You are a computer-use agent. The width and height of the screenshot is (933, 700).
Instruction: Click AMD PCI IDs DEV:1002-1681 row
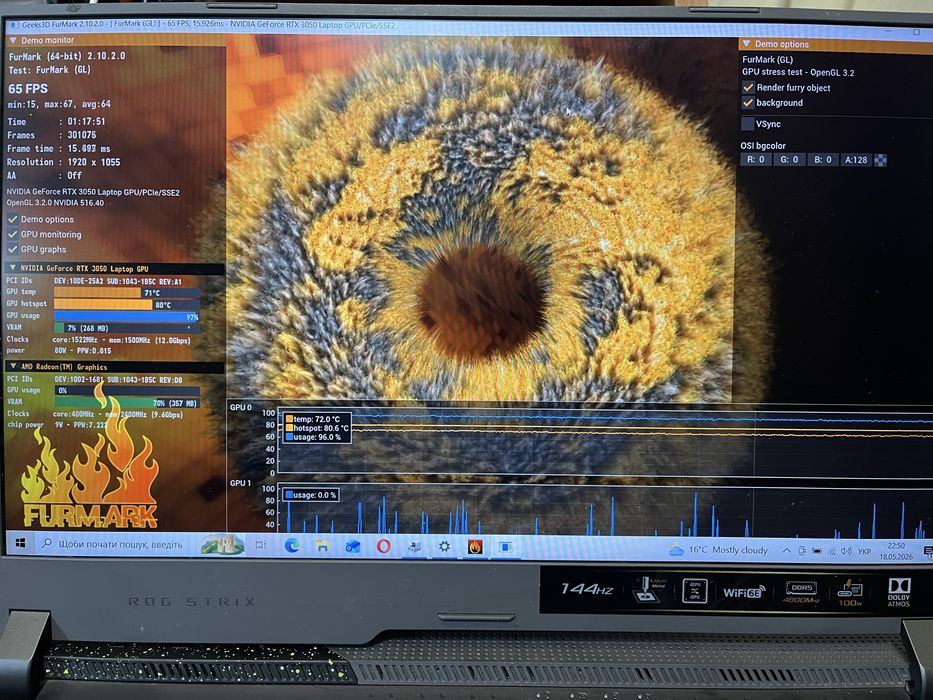click(95, 379)
